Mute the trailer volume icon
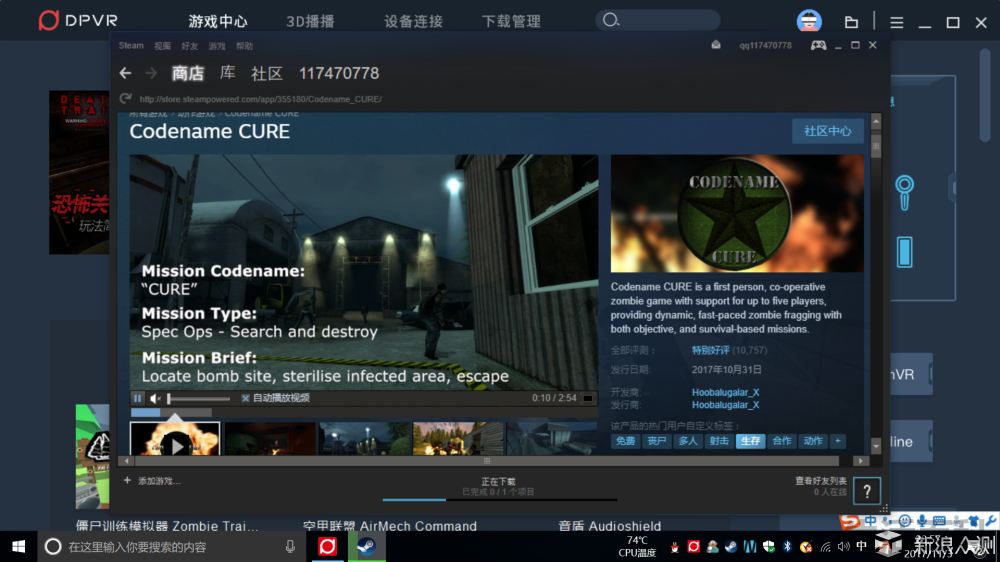 pyautogui.click(x=155, y=398)
